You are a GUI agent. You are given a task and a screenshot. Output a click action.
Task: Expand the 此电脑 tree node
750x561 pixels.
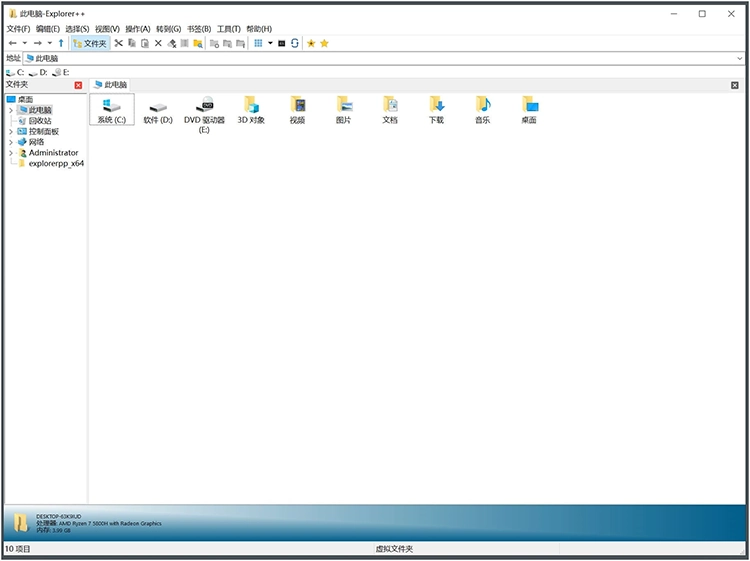tap(11, 110)
